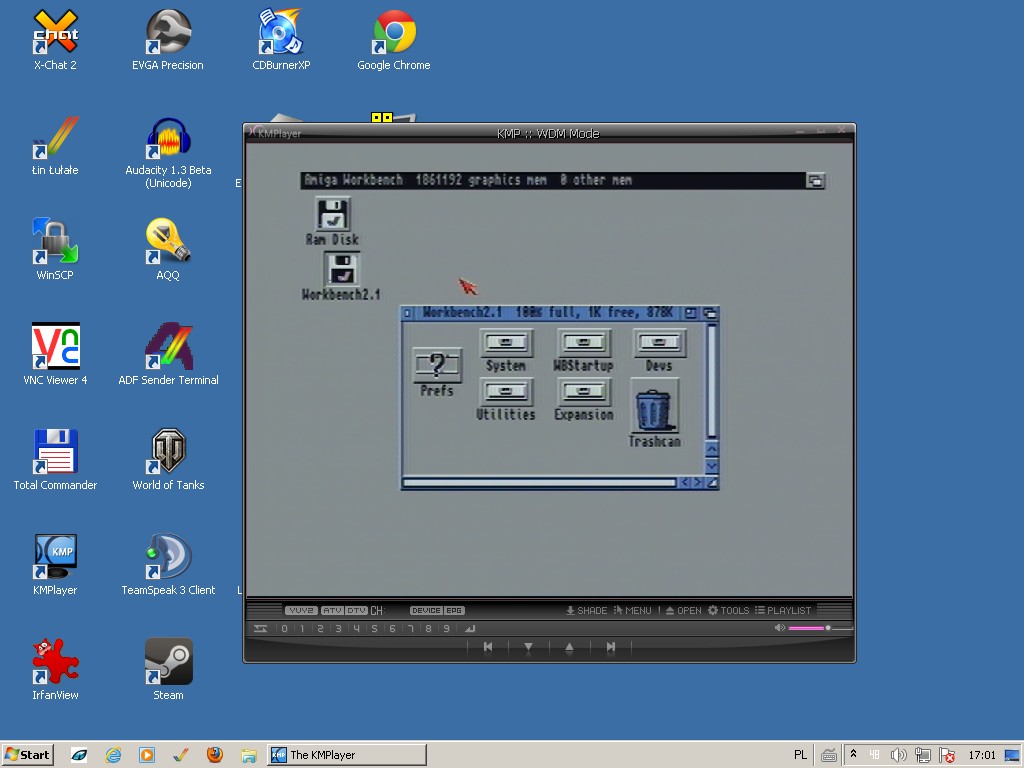
Task: Open KMPlayer TOOLS menu
Action: tap(729, 611)
